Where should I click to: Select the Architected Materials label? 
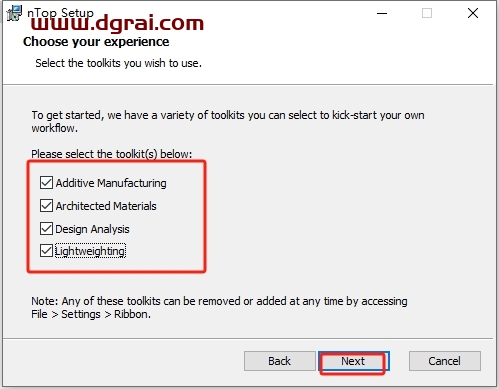106,206
